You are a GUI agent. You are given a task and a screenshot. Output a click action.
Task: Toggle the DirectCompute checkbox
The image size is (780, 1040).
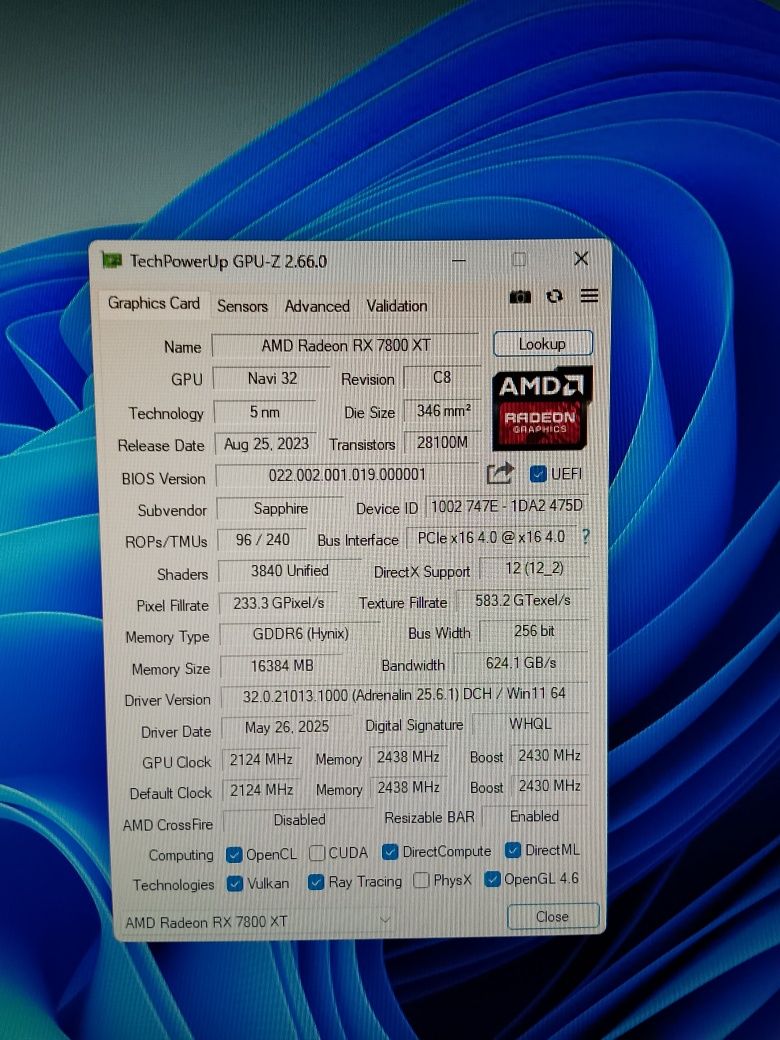[390, 851]
